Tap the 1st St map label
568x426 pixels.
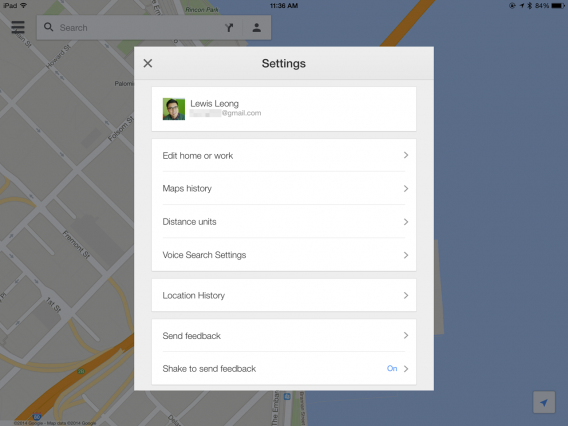coord(53,305)
